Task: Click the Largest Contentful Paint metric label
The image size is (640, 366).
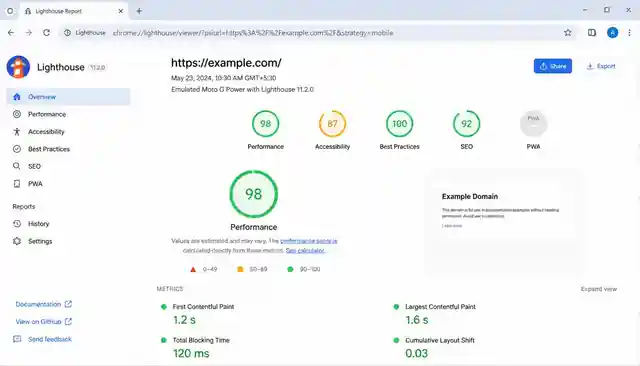Action: coord(440,306)
